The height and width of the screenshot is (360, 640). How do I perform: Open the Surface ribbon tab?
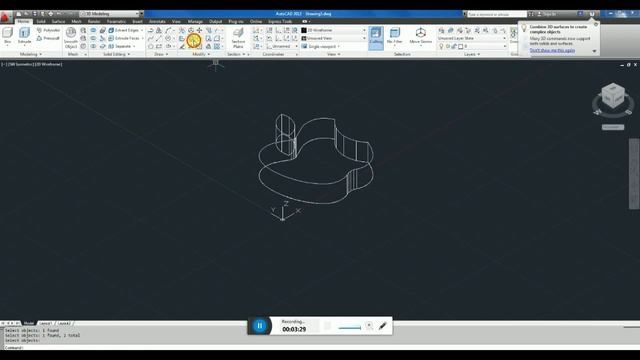(x=58, y=21)
